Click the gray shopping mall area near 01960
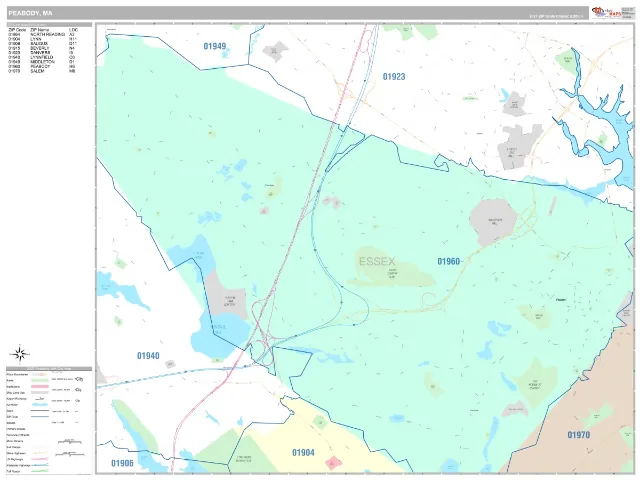This screenshot has width=640, height=480. click(493, 222)
